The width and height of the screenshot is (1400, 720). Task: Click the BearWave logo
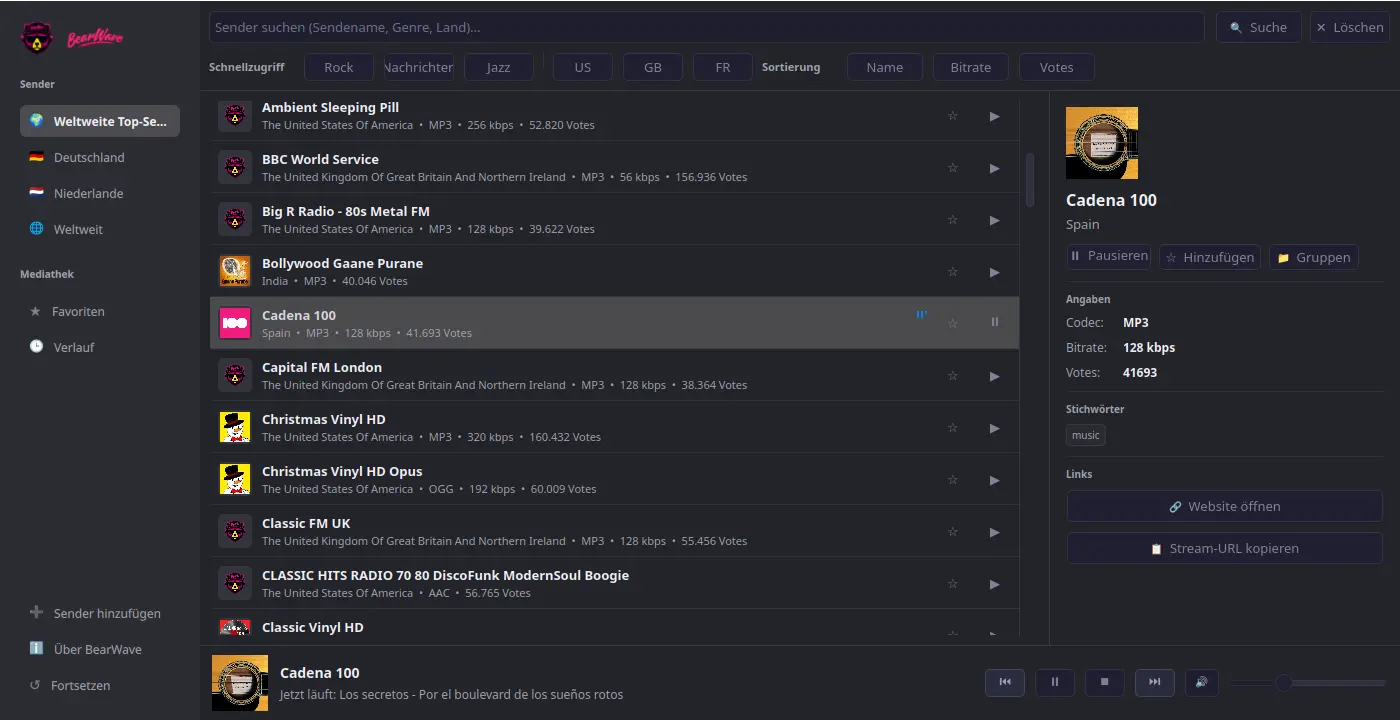[x=72, y=39]
